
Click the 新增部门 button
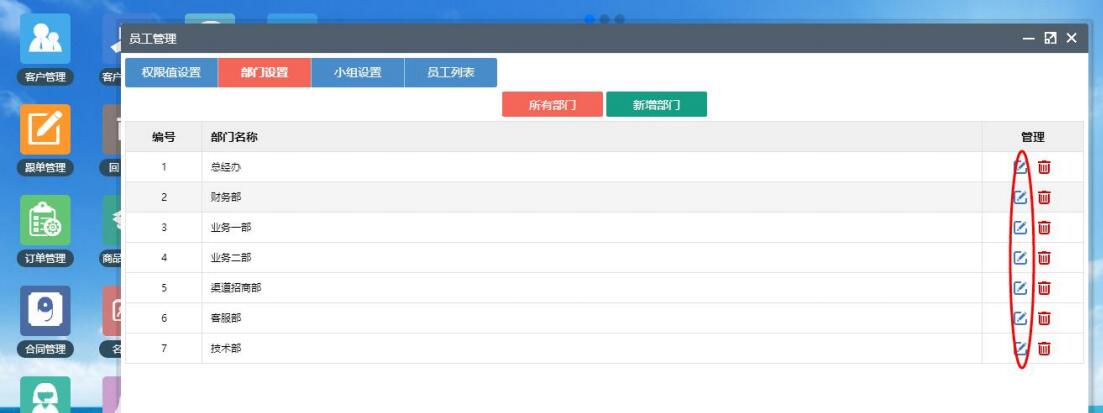(656, 105)
